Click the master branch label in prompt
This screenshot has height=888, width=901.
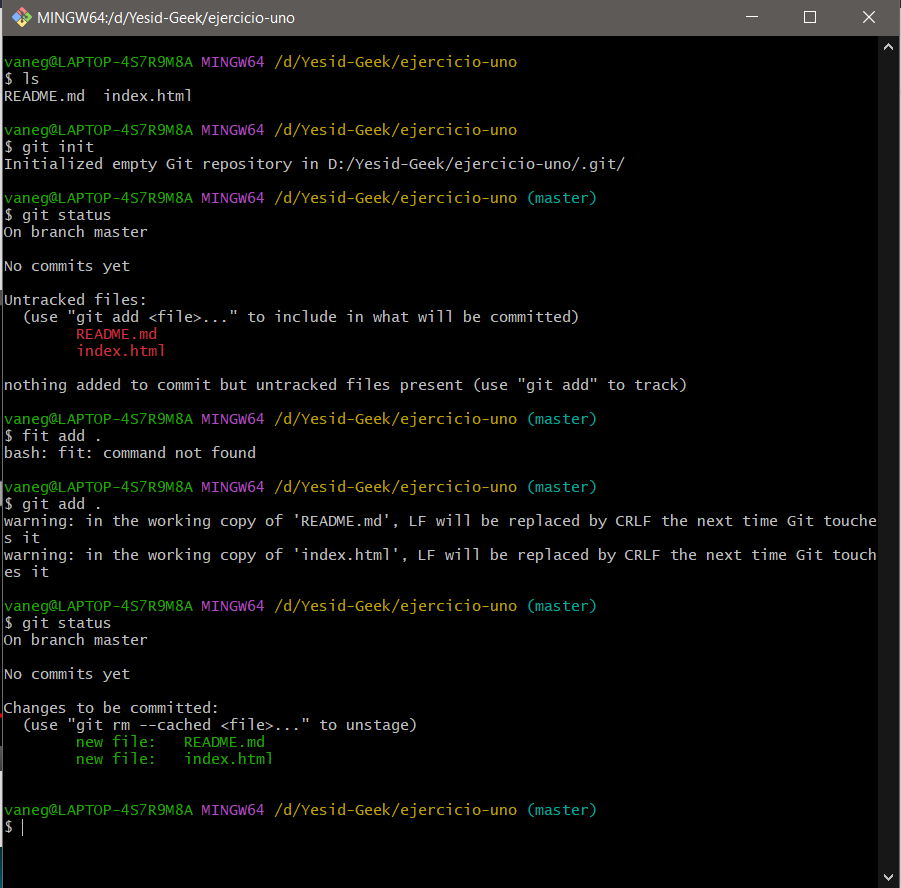coord(561,197)
